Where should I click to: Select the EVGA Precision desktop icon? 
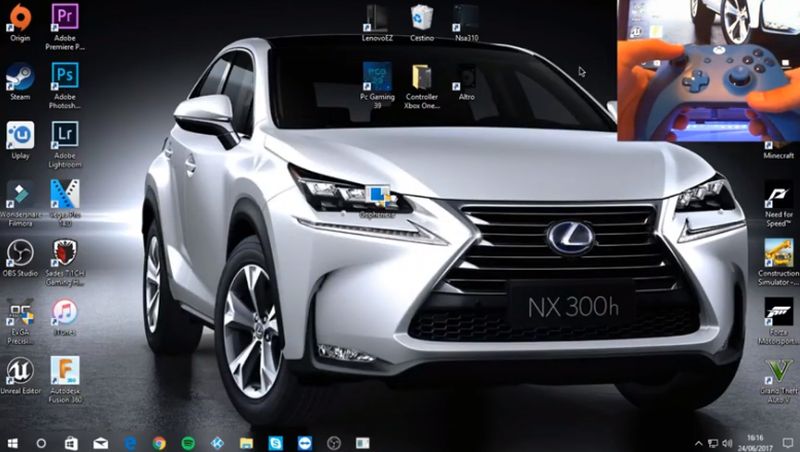click(20, 321)
